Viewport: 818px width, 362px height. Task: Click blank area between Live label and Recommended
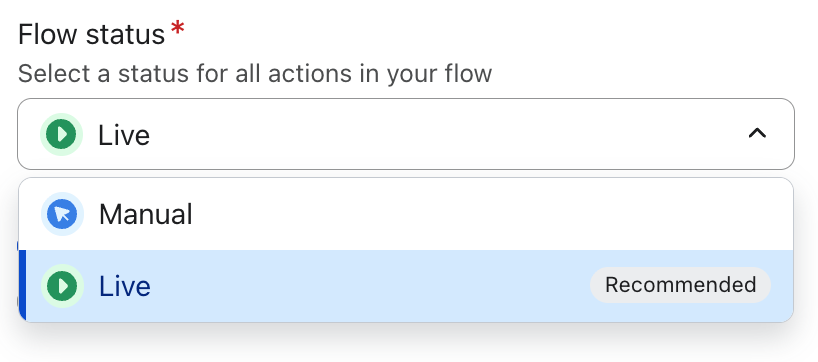point(370,286)
